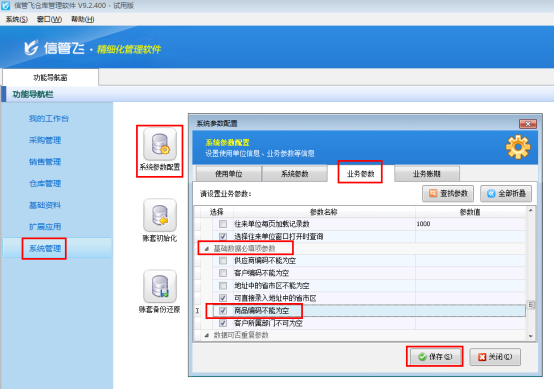This screenshot has width=554, height=389.
Task: Open 仓库管理 in navigation sidebar
Action: 45,183
